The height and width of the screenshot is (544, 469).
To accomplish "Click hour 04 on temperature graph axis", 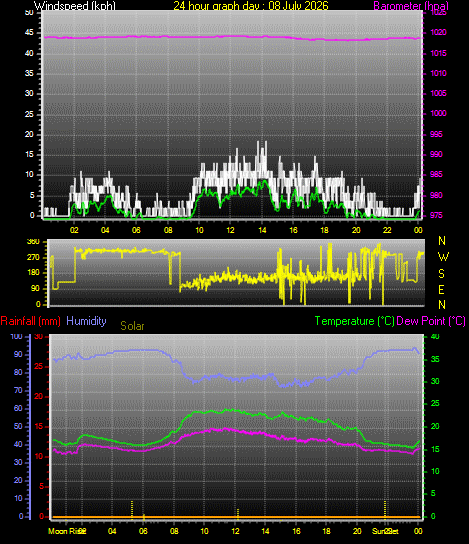I will point(112,531).
